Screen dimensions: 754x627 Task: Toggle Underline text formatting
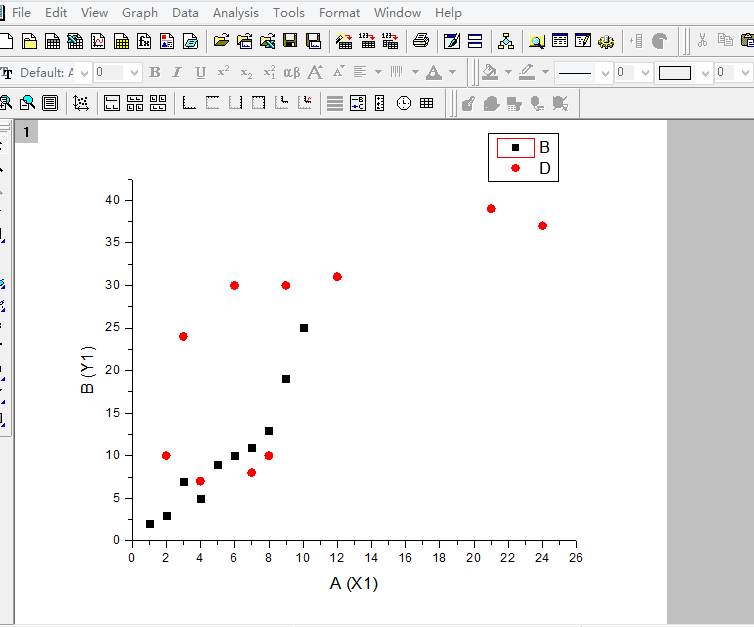click(x=201, y=72)
